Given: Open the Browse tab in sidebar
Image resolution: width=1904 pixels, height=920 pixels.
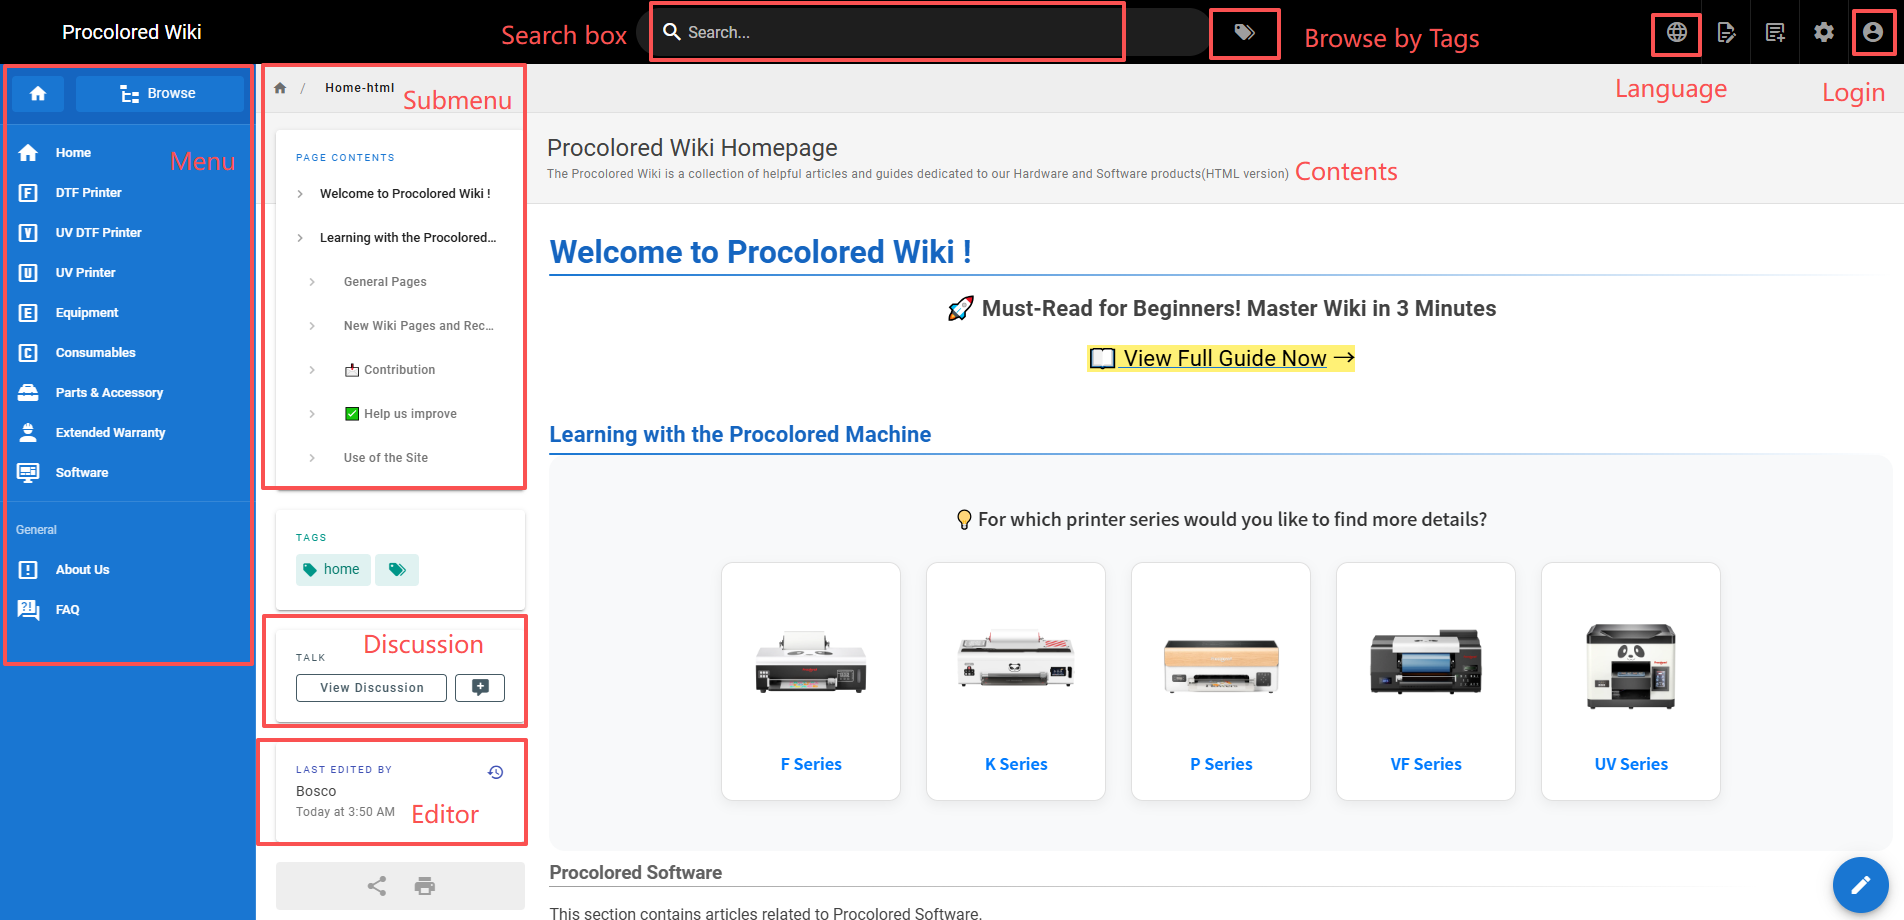Looking at the screenshot, I should (159, 93).
